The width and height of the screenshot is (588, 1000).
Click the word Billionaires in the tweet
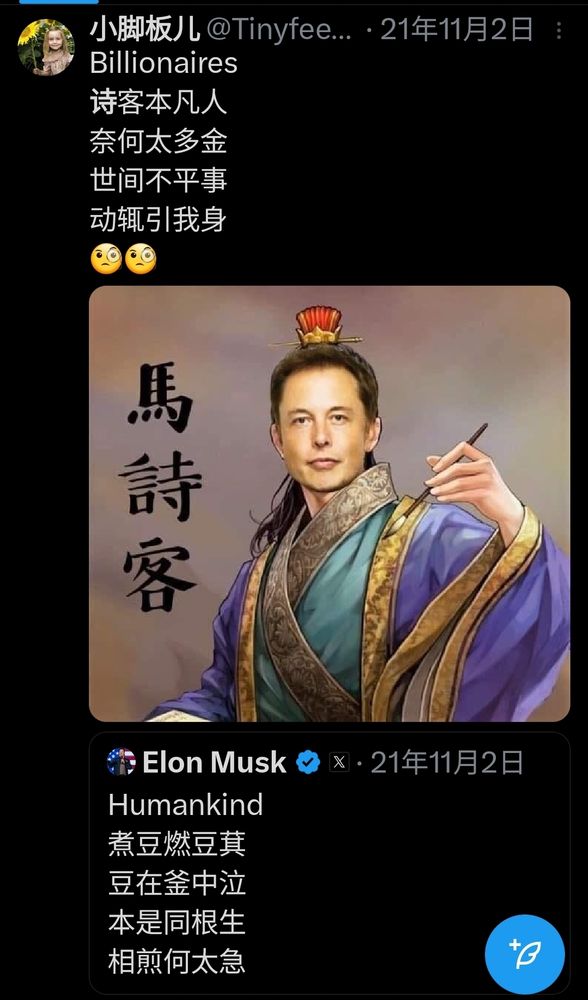coord(164,63)
